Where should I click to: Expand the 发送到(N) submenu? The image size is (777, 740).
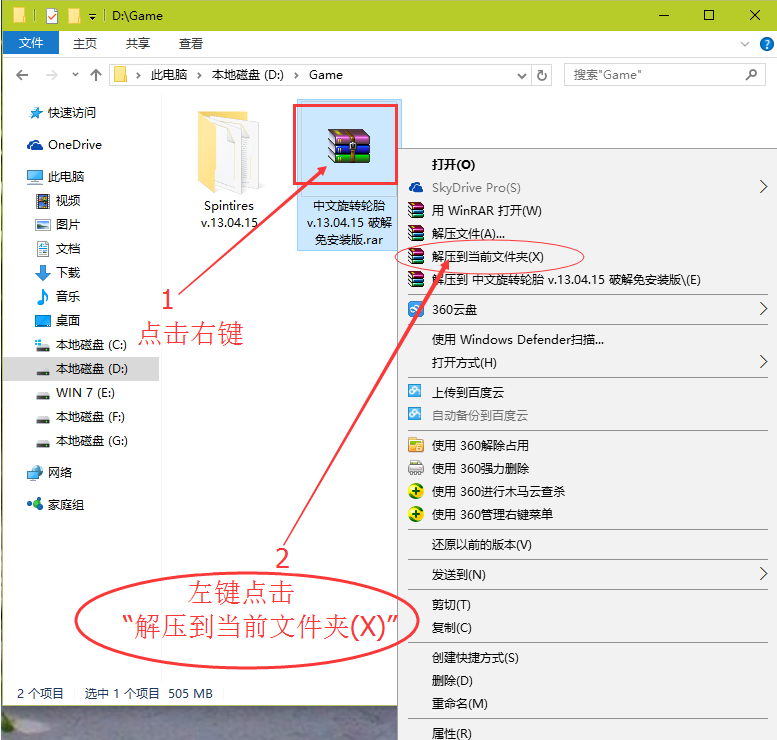tap(588, 574)
